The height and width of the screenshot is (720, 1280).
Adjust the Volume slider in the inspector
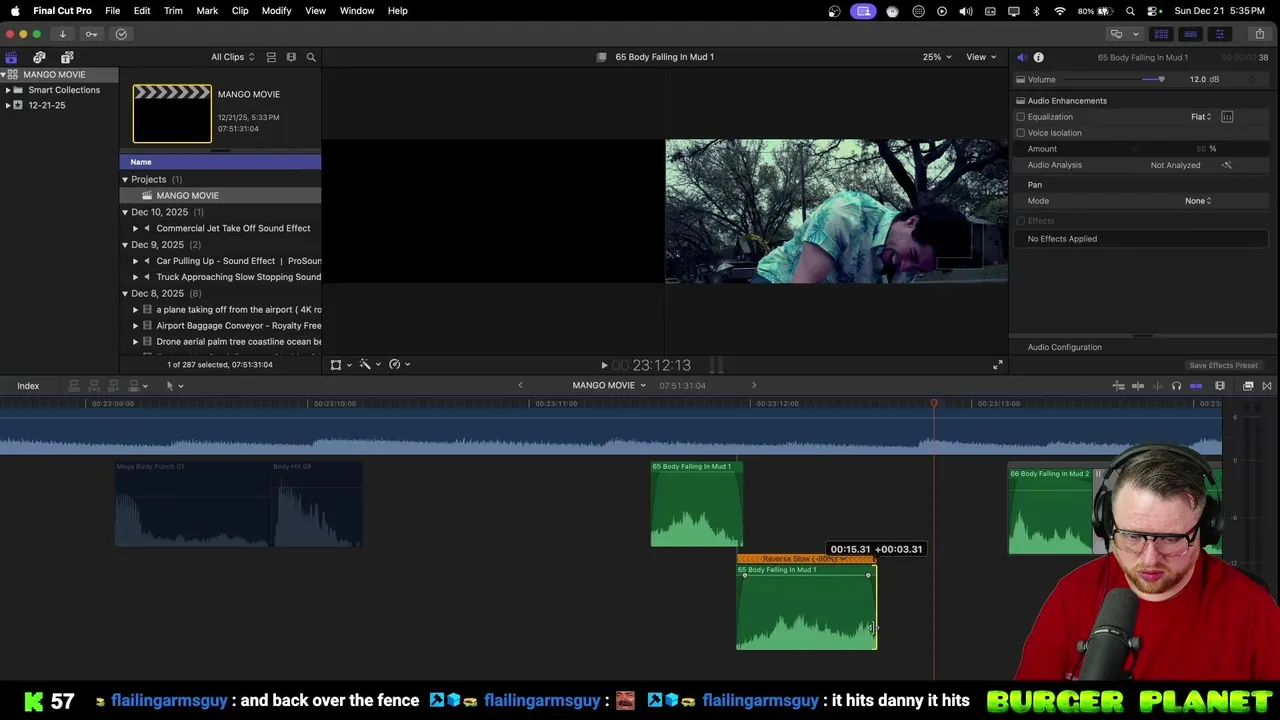1161,80
